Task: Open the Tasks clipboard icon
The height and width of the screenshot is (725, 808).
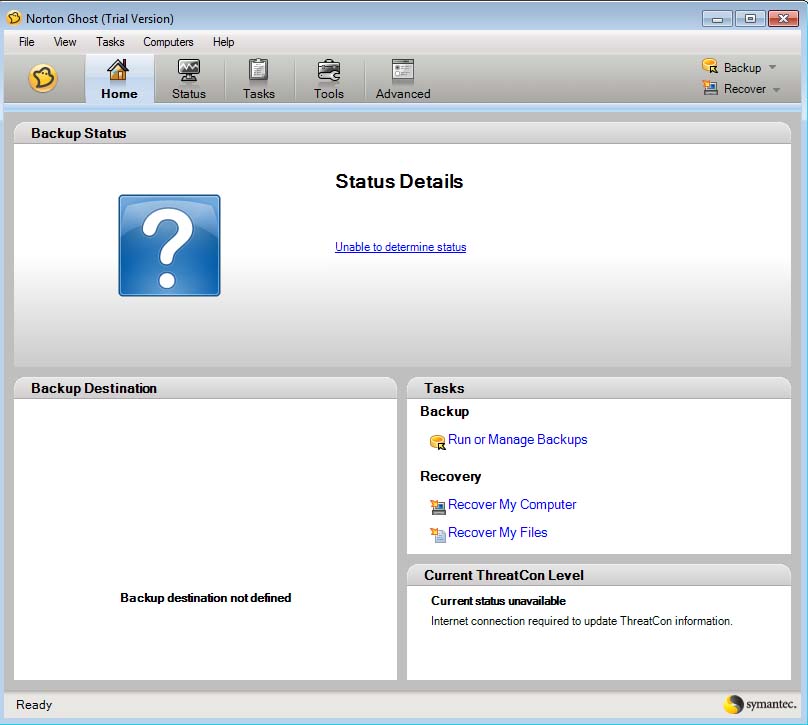Action: pos(258,70)
